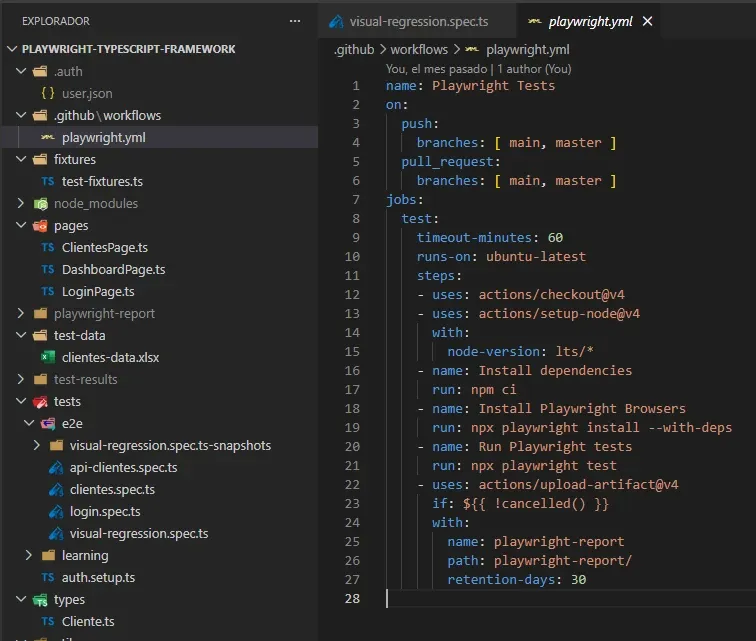Collapse PLAYWRIGHT-TYPESCRIPT-FRAMEWORK root section
Viewport: 756px width, 641px height.
(13, 49)
